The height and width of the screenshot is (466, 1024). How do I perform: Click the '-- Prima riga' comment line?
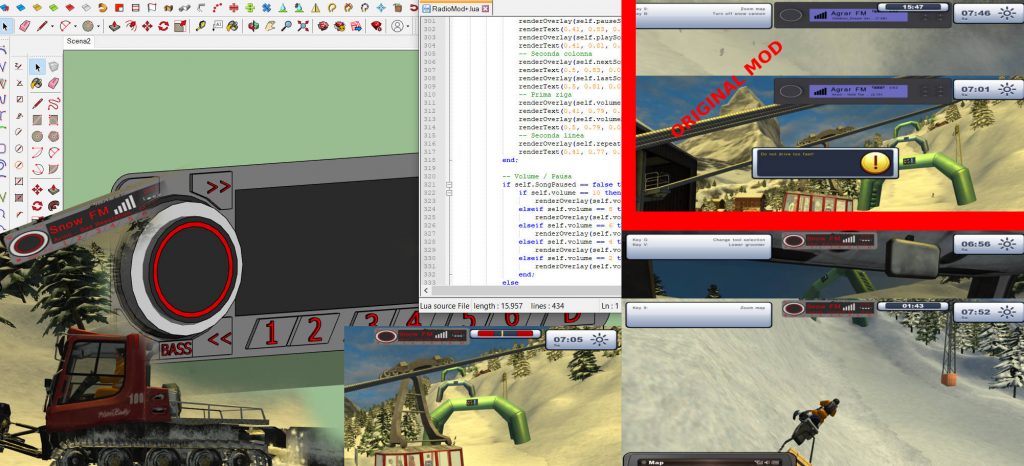coord(546,95)
